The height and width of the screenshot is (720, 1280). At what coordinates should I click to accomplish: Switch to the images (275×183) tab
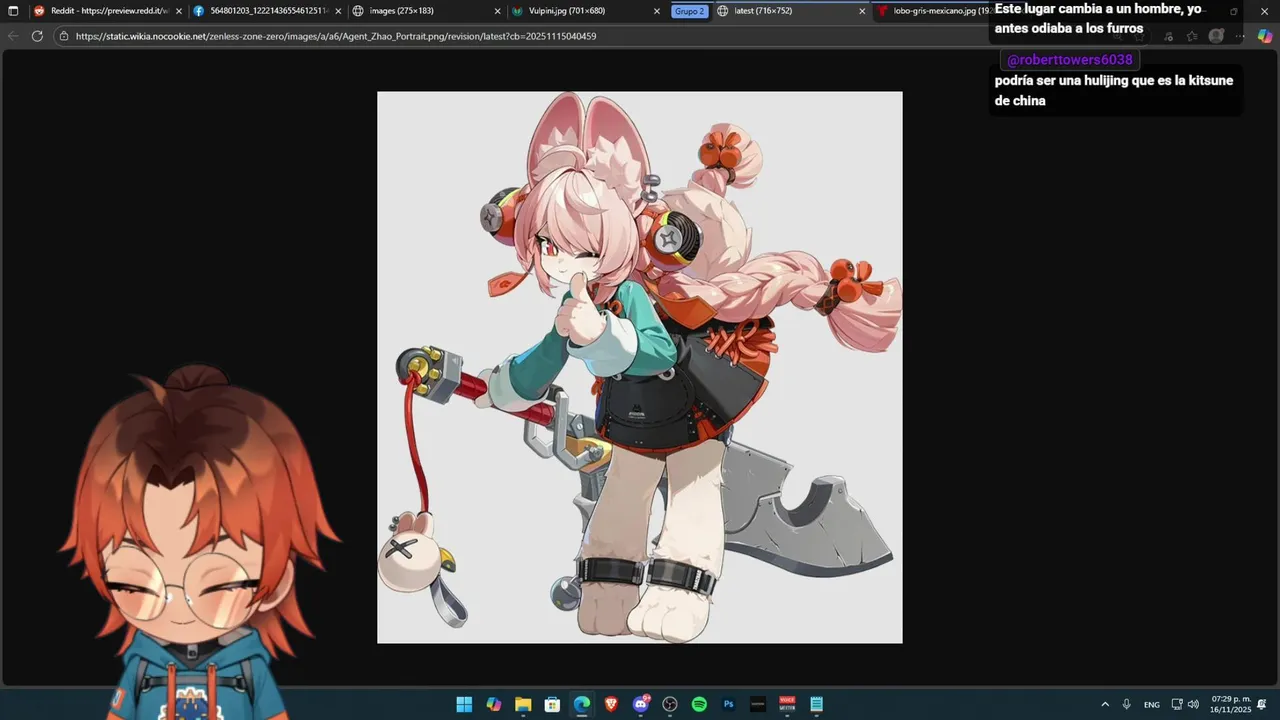tap(427, 11)
